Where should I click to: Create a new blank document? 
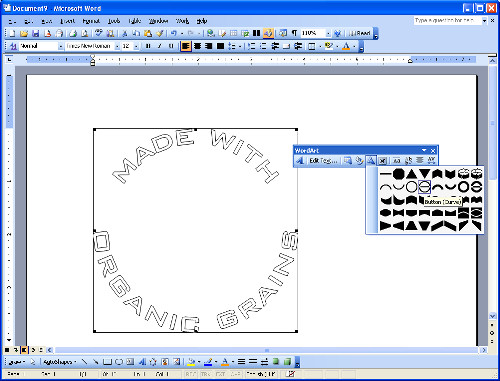coord(12,33)
